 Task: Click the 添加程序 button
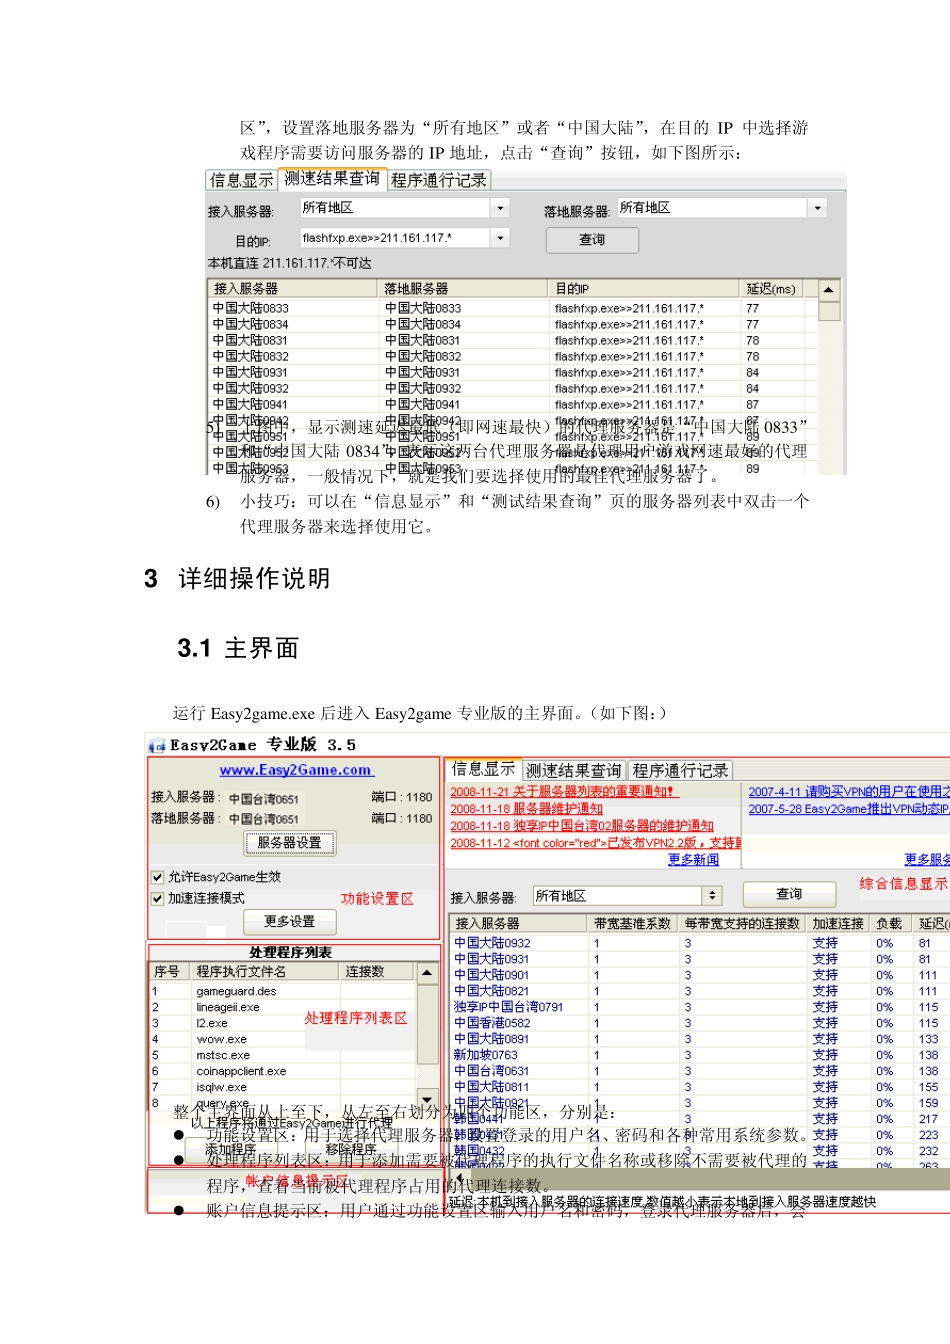click(x=231, y=1150)
